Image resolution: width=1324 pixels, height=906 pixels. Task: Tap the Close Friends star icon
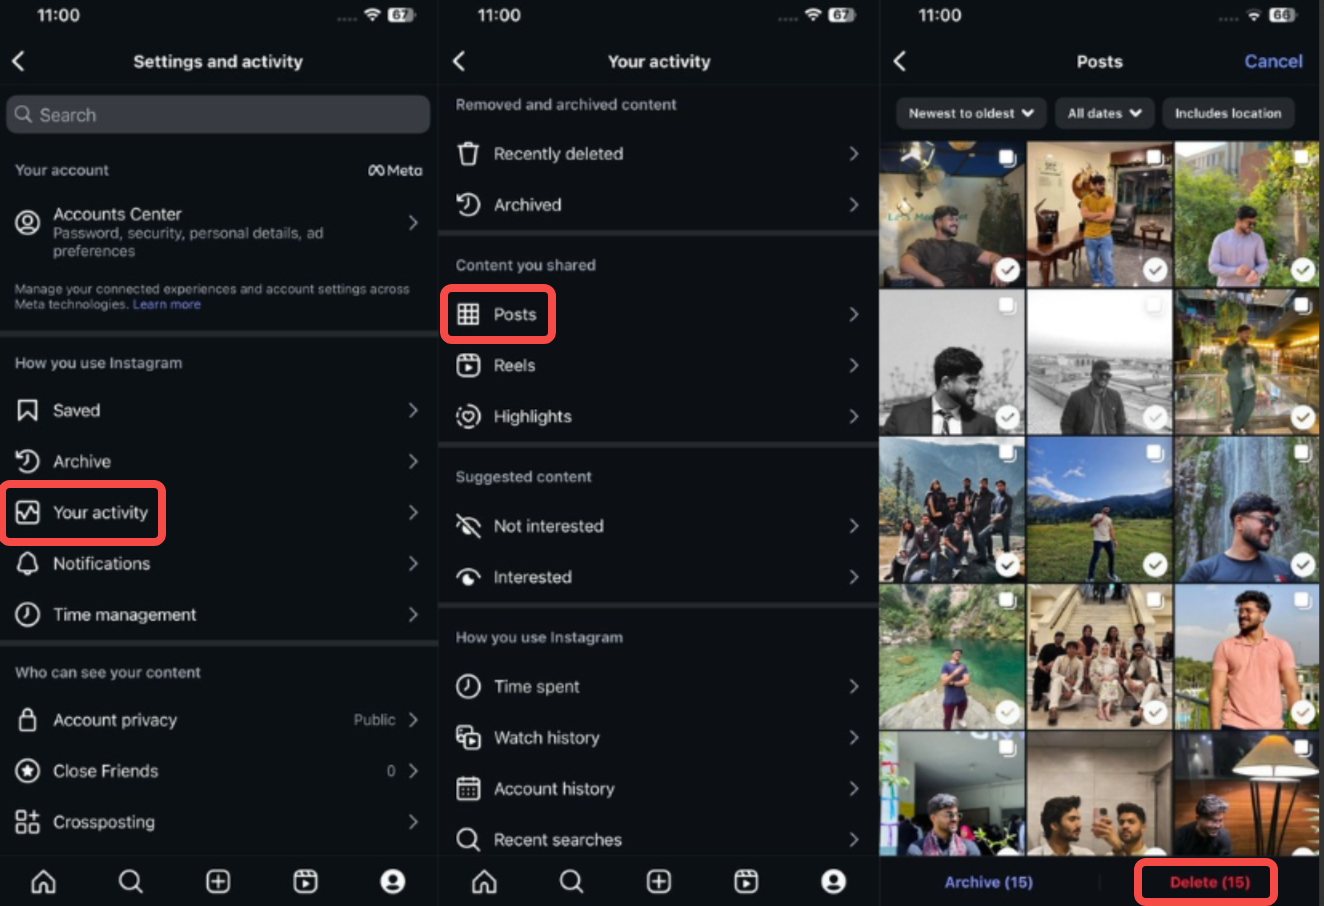point(28,771)
